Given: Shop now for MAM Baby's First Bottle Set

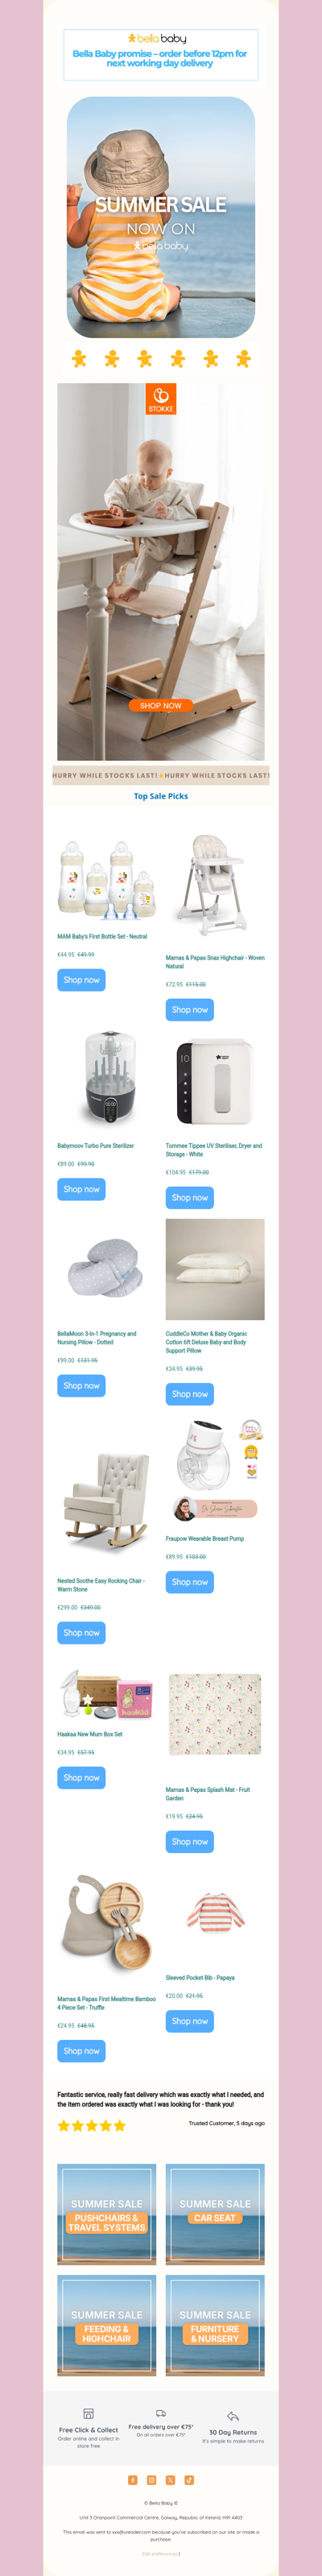Looking at the screenshot, I should point(81,980).
